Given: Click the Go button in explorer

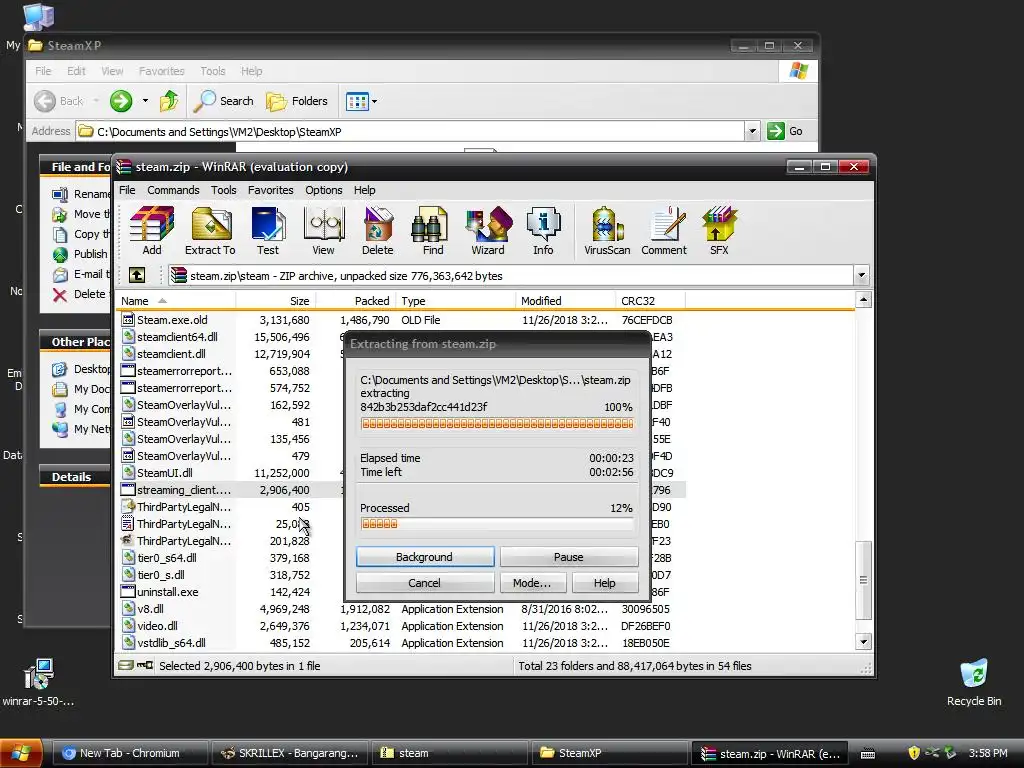Looking at the screenshot, I should 785,131.
